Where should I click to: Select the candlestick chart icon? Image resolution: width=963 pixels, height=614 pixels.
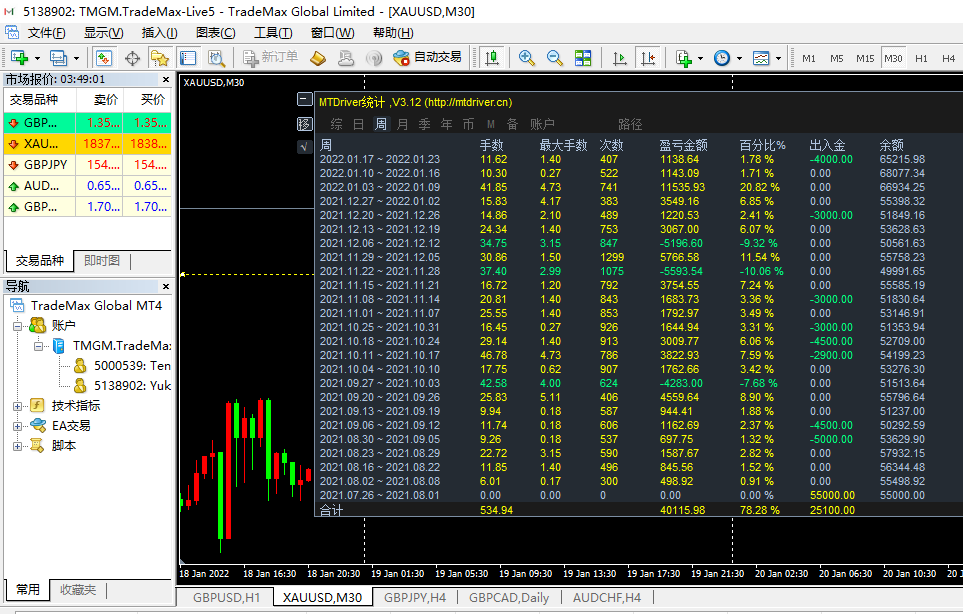point(491,58)
